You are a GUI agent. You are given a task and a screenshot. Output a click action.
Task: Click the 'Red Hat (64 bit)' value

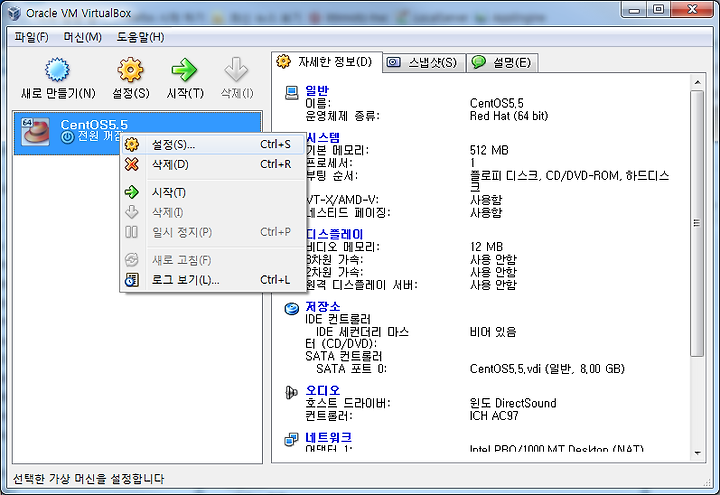tap(509, 116)
